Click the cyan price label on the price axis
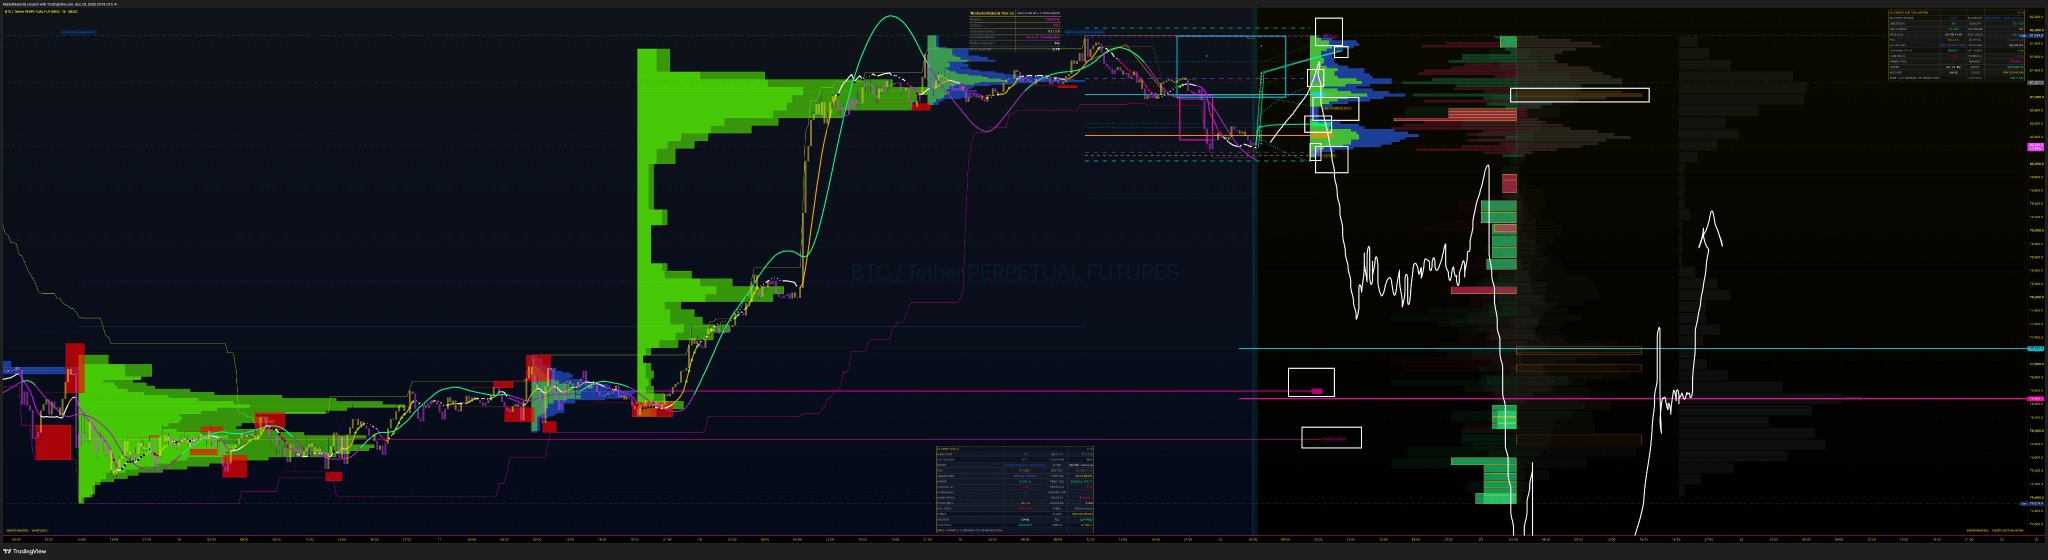The height and width of the screenshot is (560, 2048). point(2034,349)
